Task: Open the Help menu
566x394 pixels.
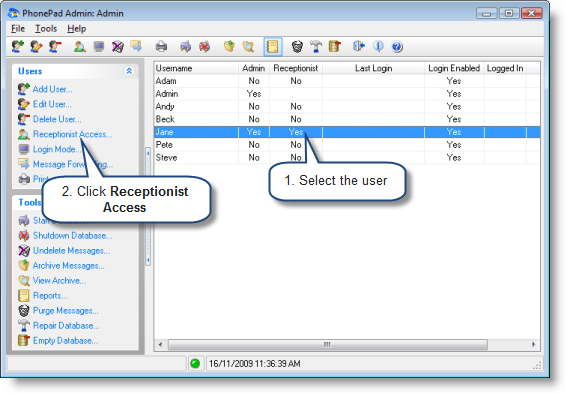Action: click(77, 29)
